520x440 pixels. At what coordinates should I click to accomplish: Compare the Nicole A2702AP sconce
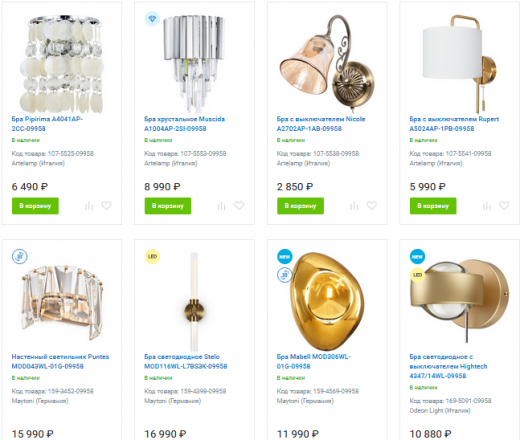[x=354, y=206]
